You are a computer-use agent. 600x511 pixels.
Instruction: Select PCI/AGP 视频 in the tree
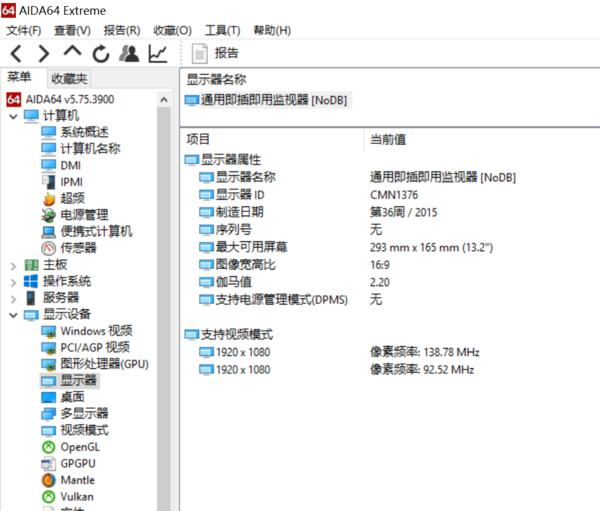[85, 347]
